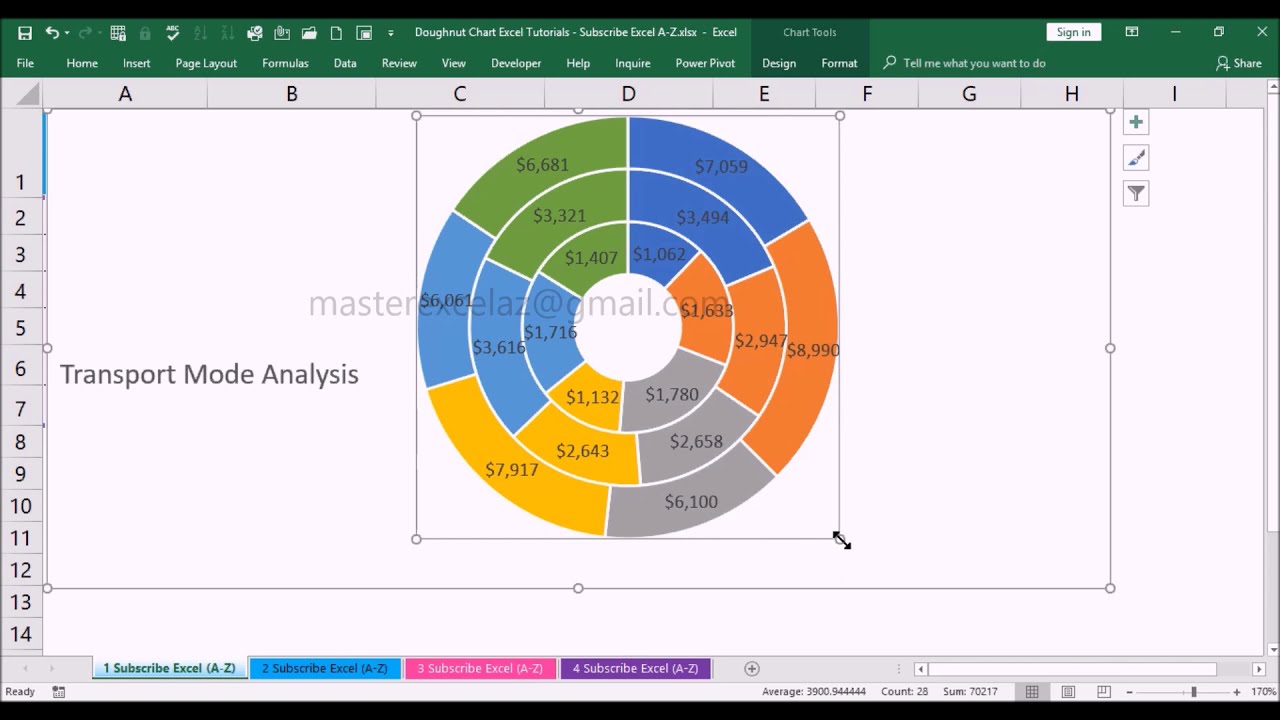1280x720 pixels.
Task: Click the Save icon in quick access toolbar
Action: [25, 33]
